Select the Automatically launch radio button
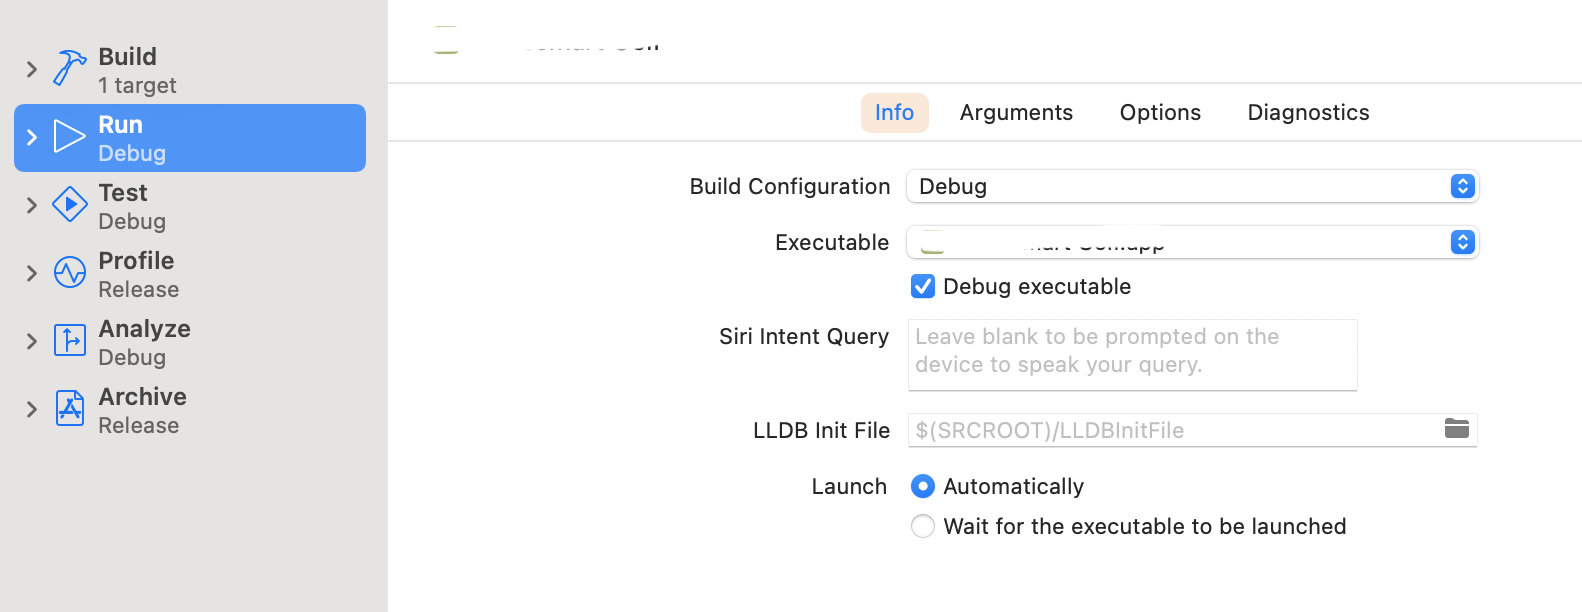Viewport: 1582px width, 612px height. coord(922,486)
